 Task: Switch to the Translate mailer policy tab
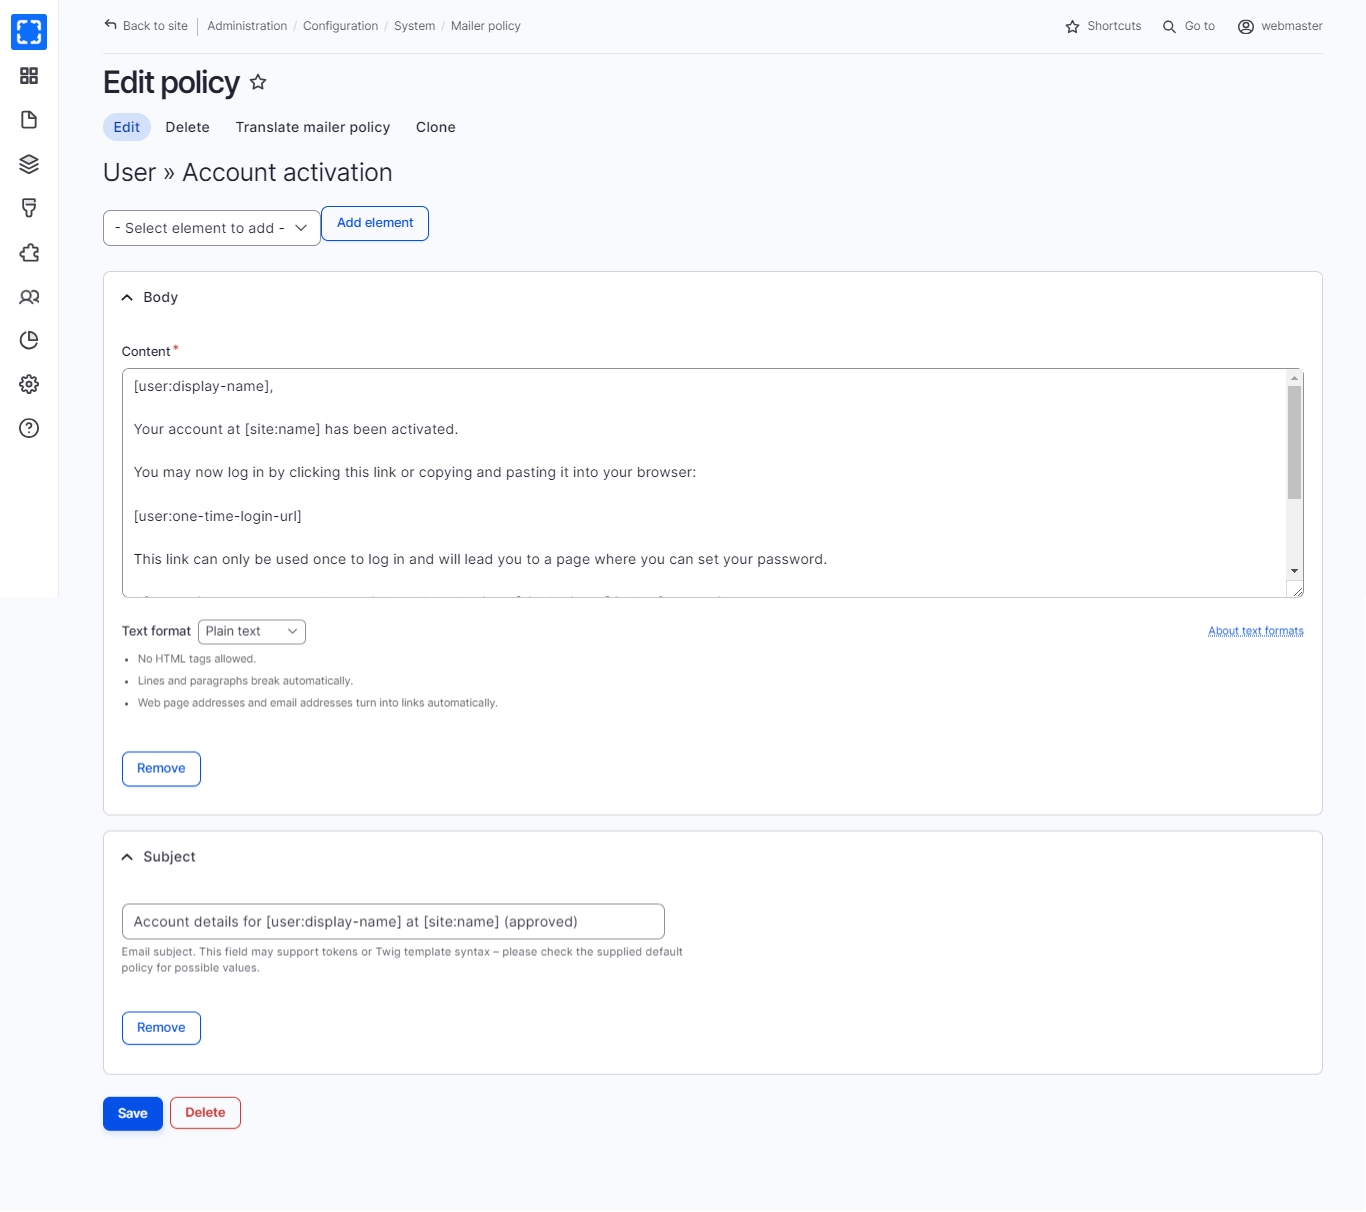click(313, 128)
